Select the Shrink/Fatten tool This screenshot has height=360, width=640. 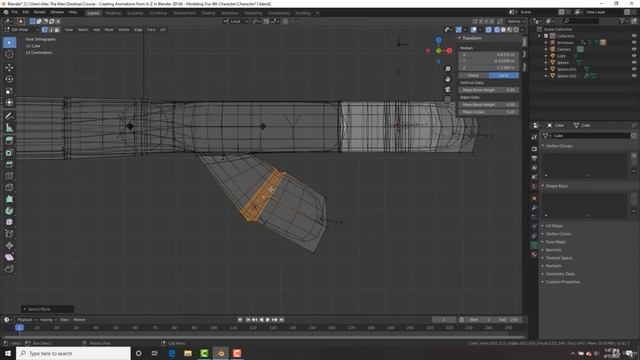tap(9, 246)
